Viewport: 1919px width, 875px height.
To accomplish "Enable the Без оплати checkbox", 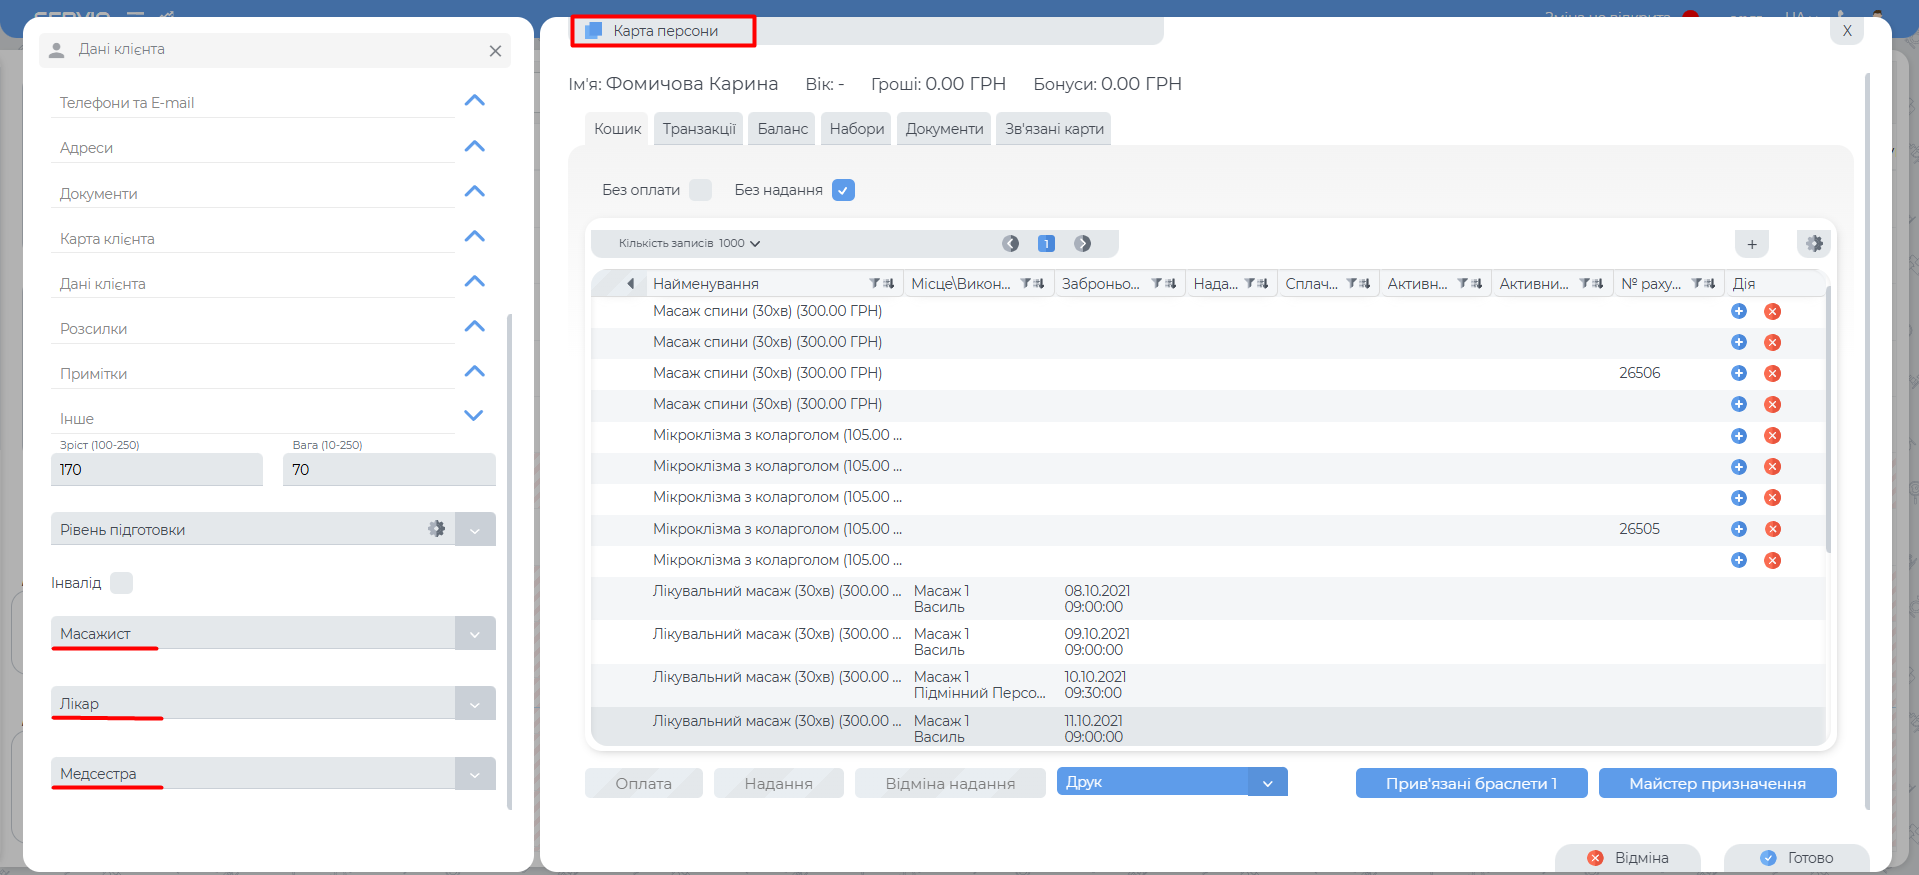I will (701, 190).
